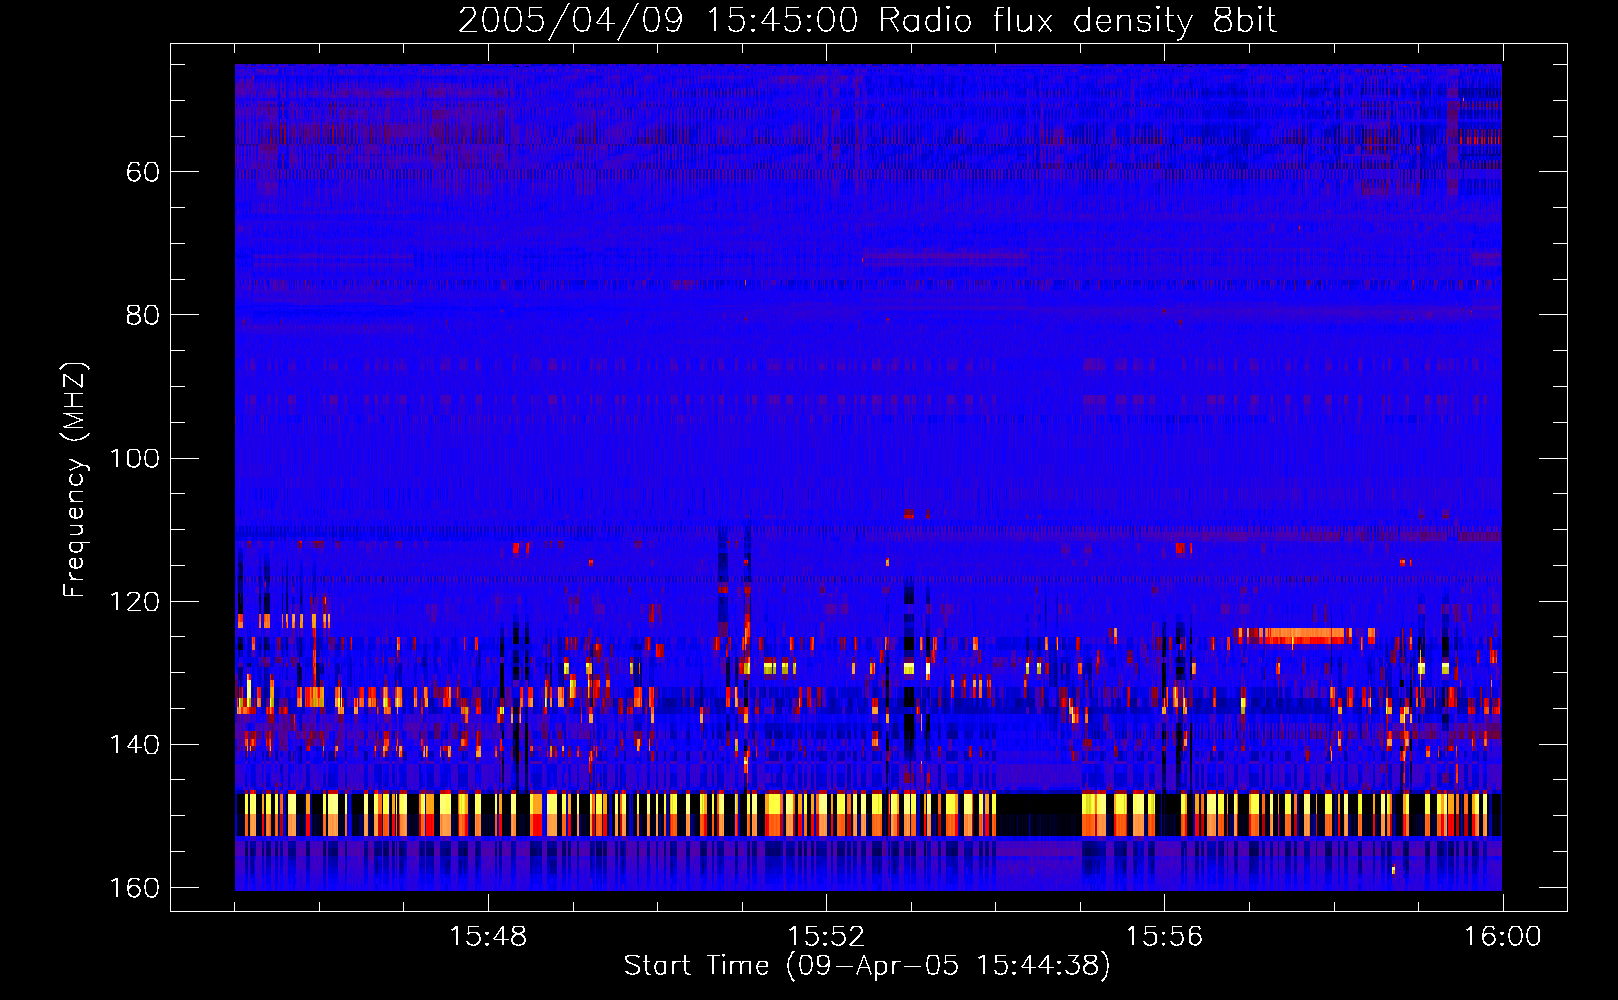Select the 120 frequency tick label
Viewport: 1618px width, 1000px height.
(134, 602)
